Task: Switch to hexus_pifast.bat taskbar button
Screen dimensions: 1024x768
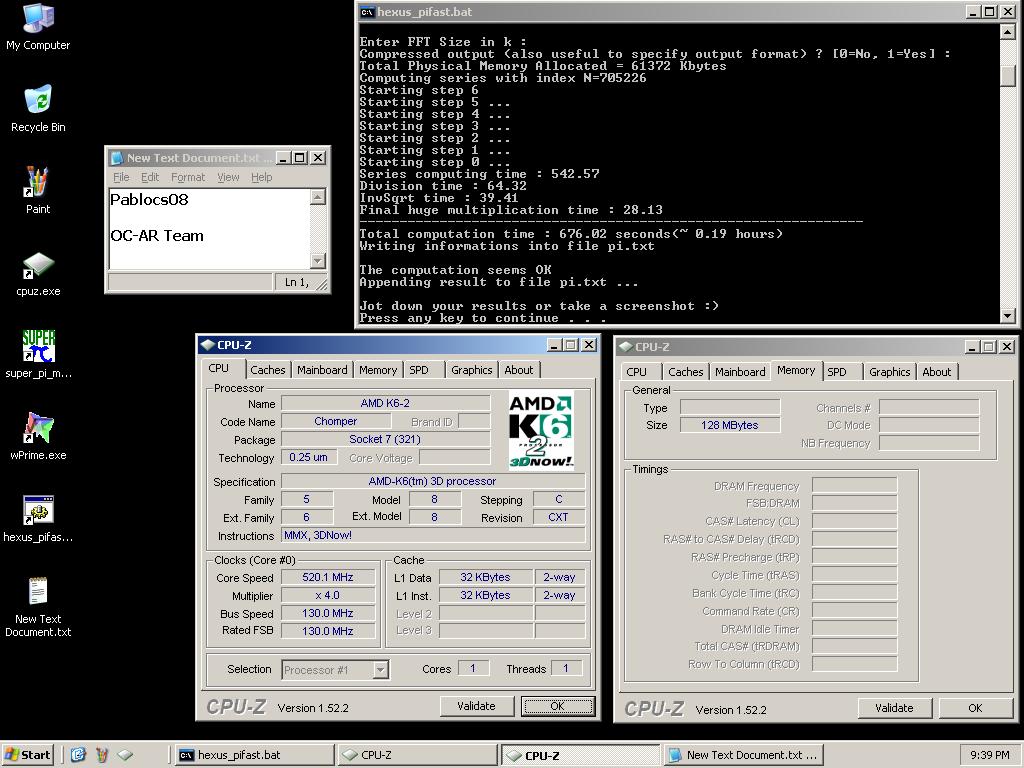Action: coord(255,755)
